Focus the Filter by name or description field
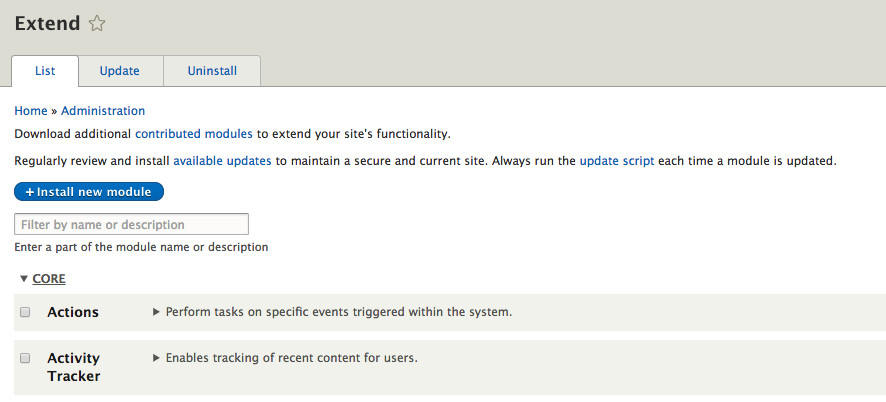 pyautogui.click(x=131, y=224)
